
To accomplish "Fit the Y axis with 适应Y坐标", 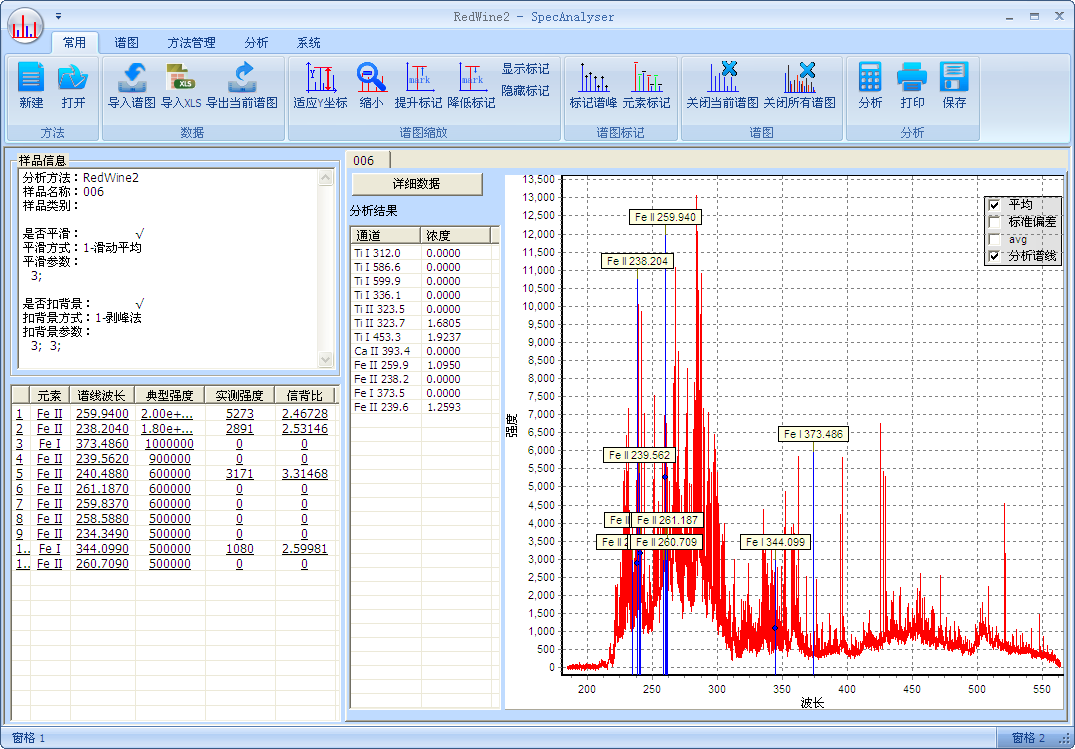I will pos(320,85).
